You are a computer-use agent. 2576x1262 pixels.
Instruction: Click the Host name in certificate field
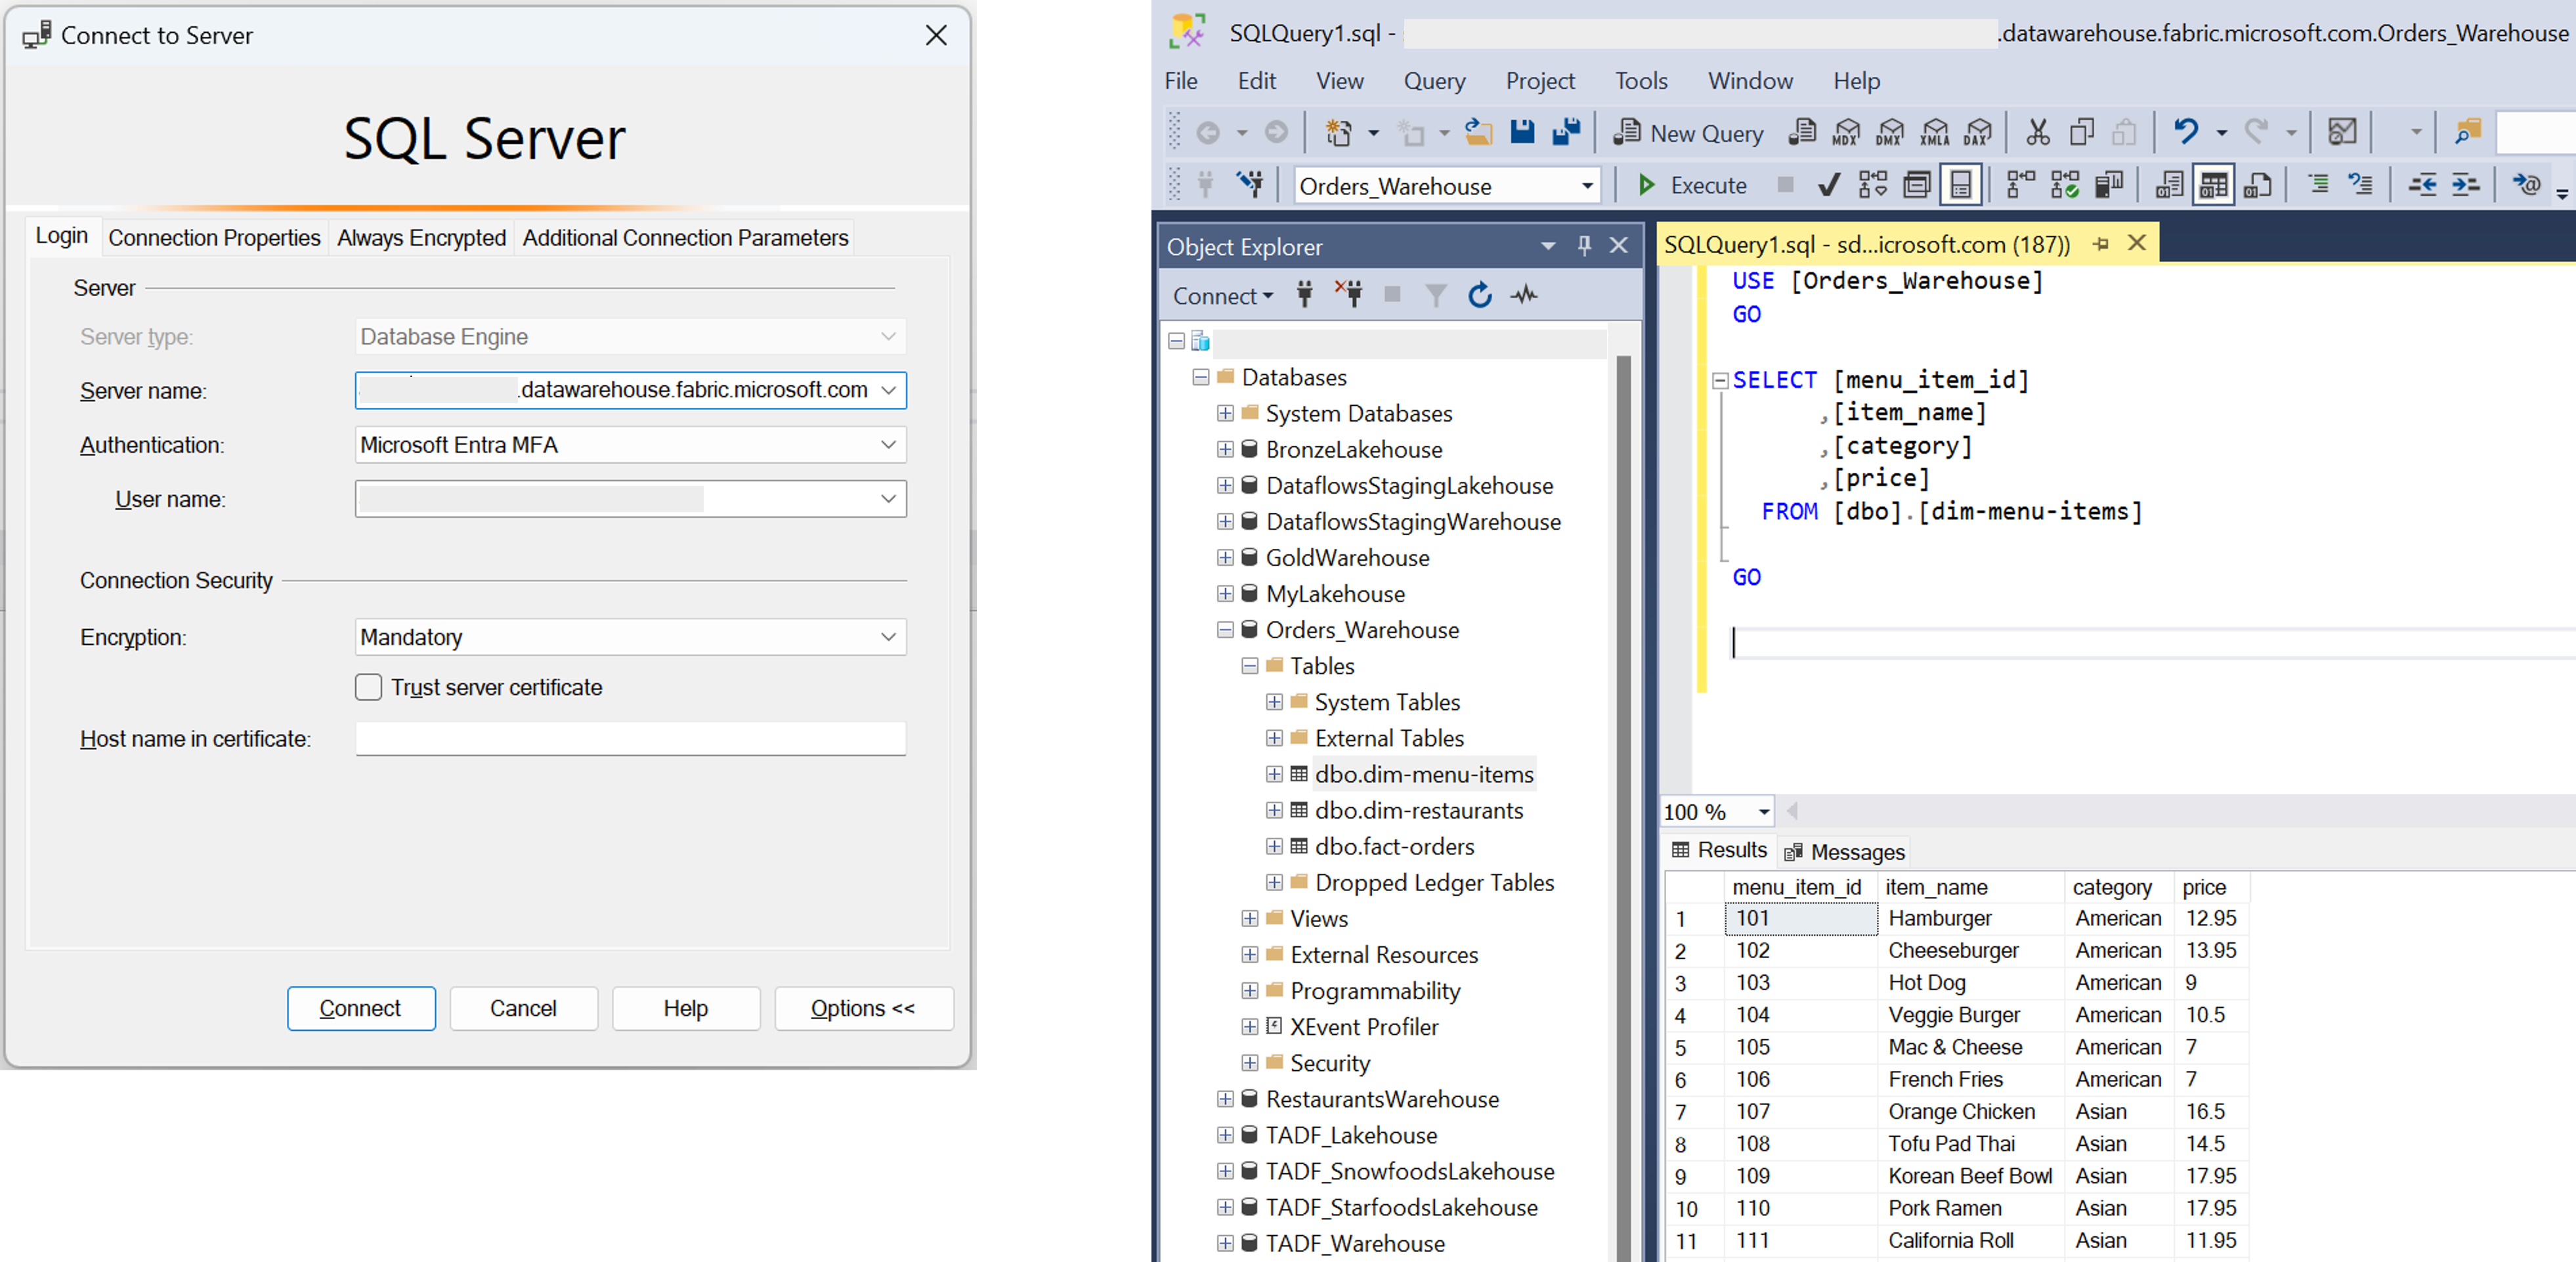(x=631, y=738)
